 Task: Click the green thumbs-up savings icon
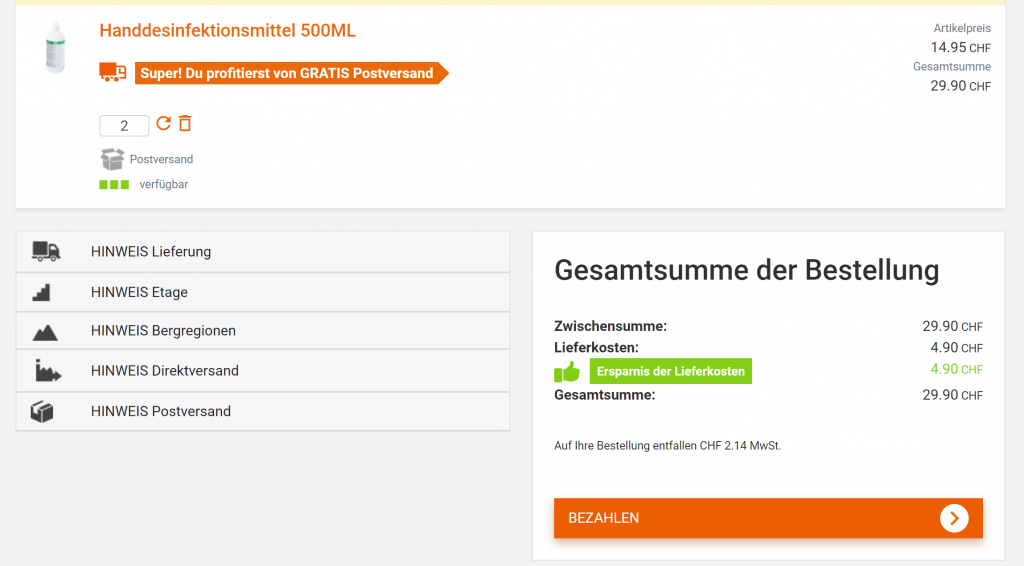coord(567,372)
